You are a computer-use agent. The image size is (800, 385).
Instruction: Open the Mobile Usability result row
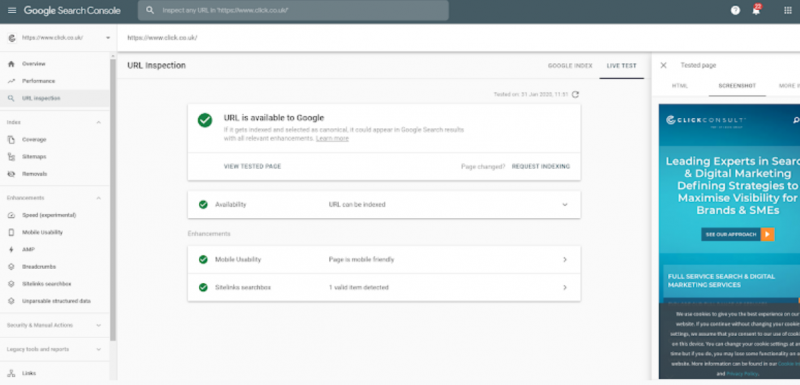tap(384, 260)
